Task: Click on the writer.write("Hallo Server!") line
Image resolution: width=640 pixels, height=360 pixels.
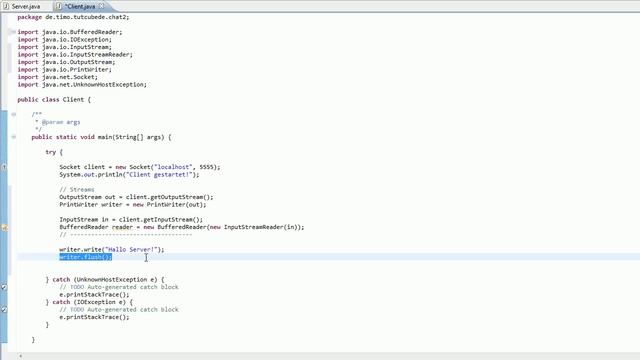Action: (x=112, y=249)
